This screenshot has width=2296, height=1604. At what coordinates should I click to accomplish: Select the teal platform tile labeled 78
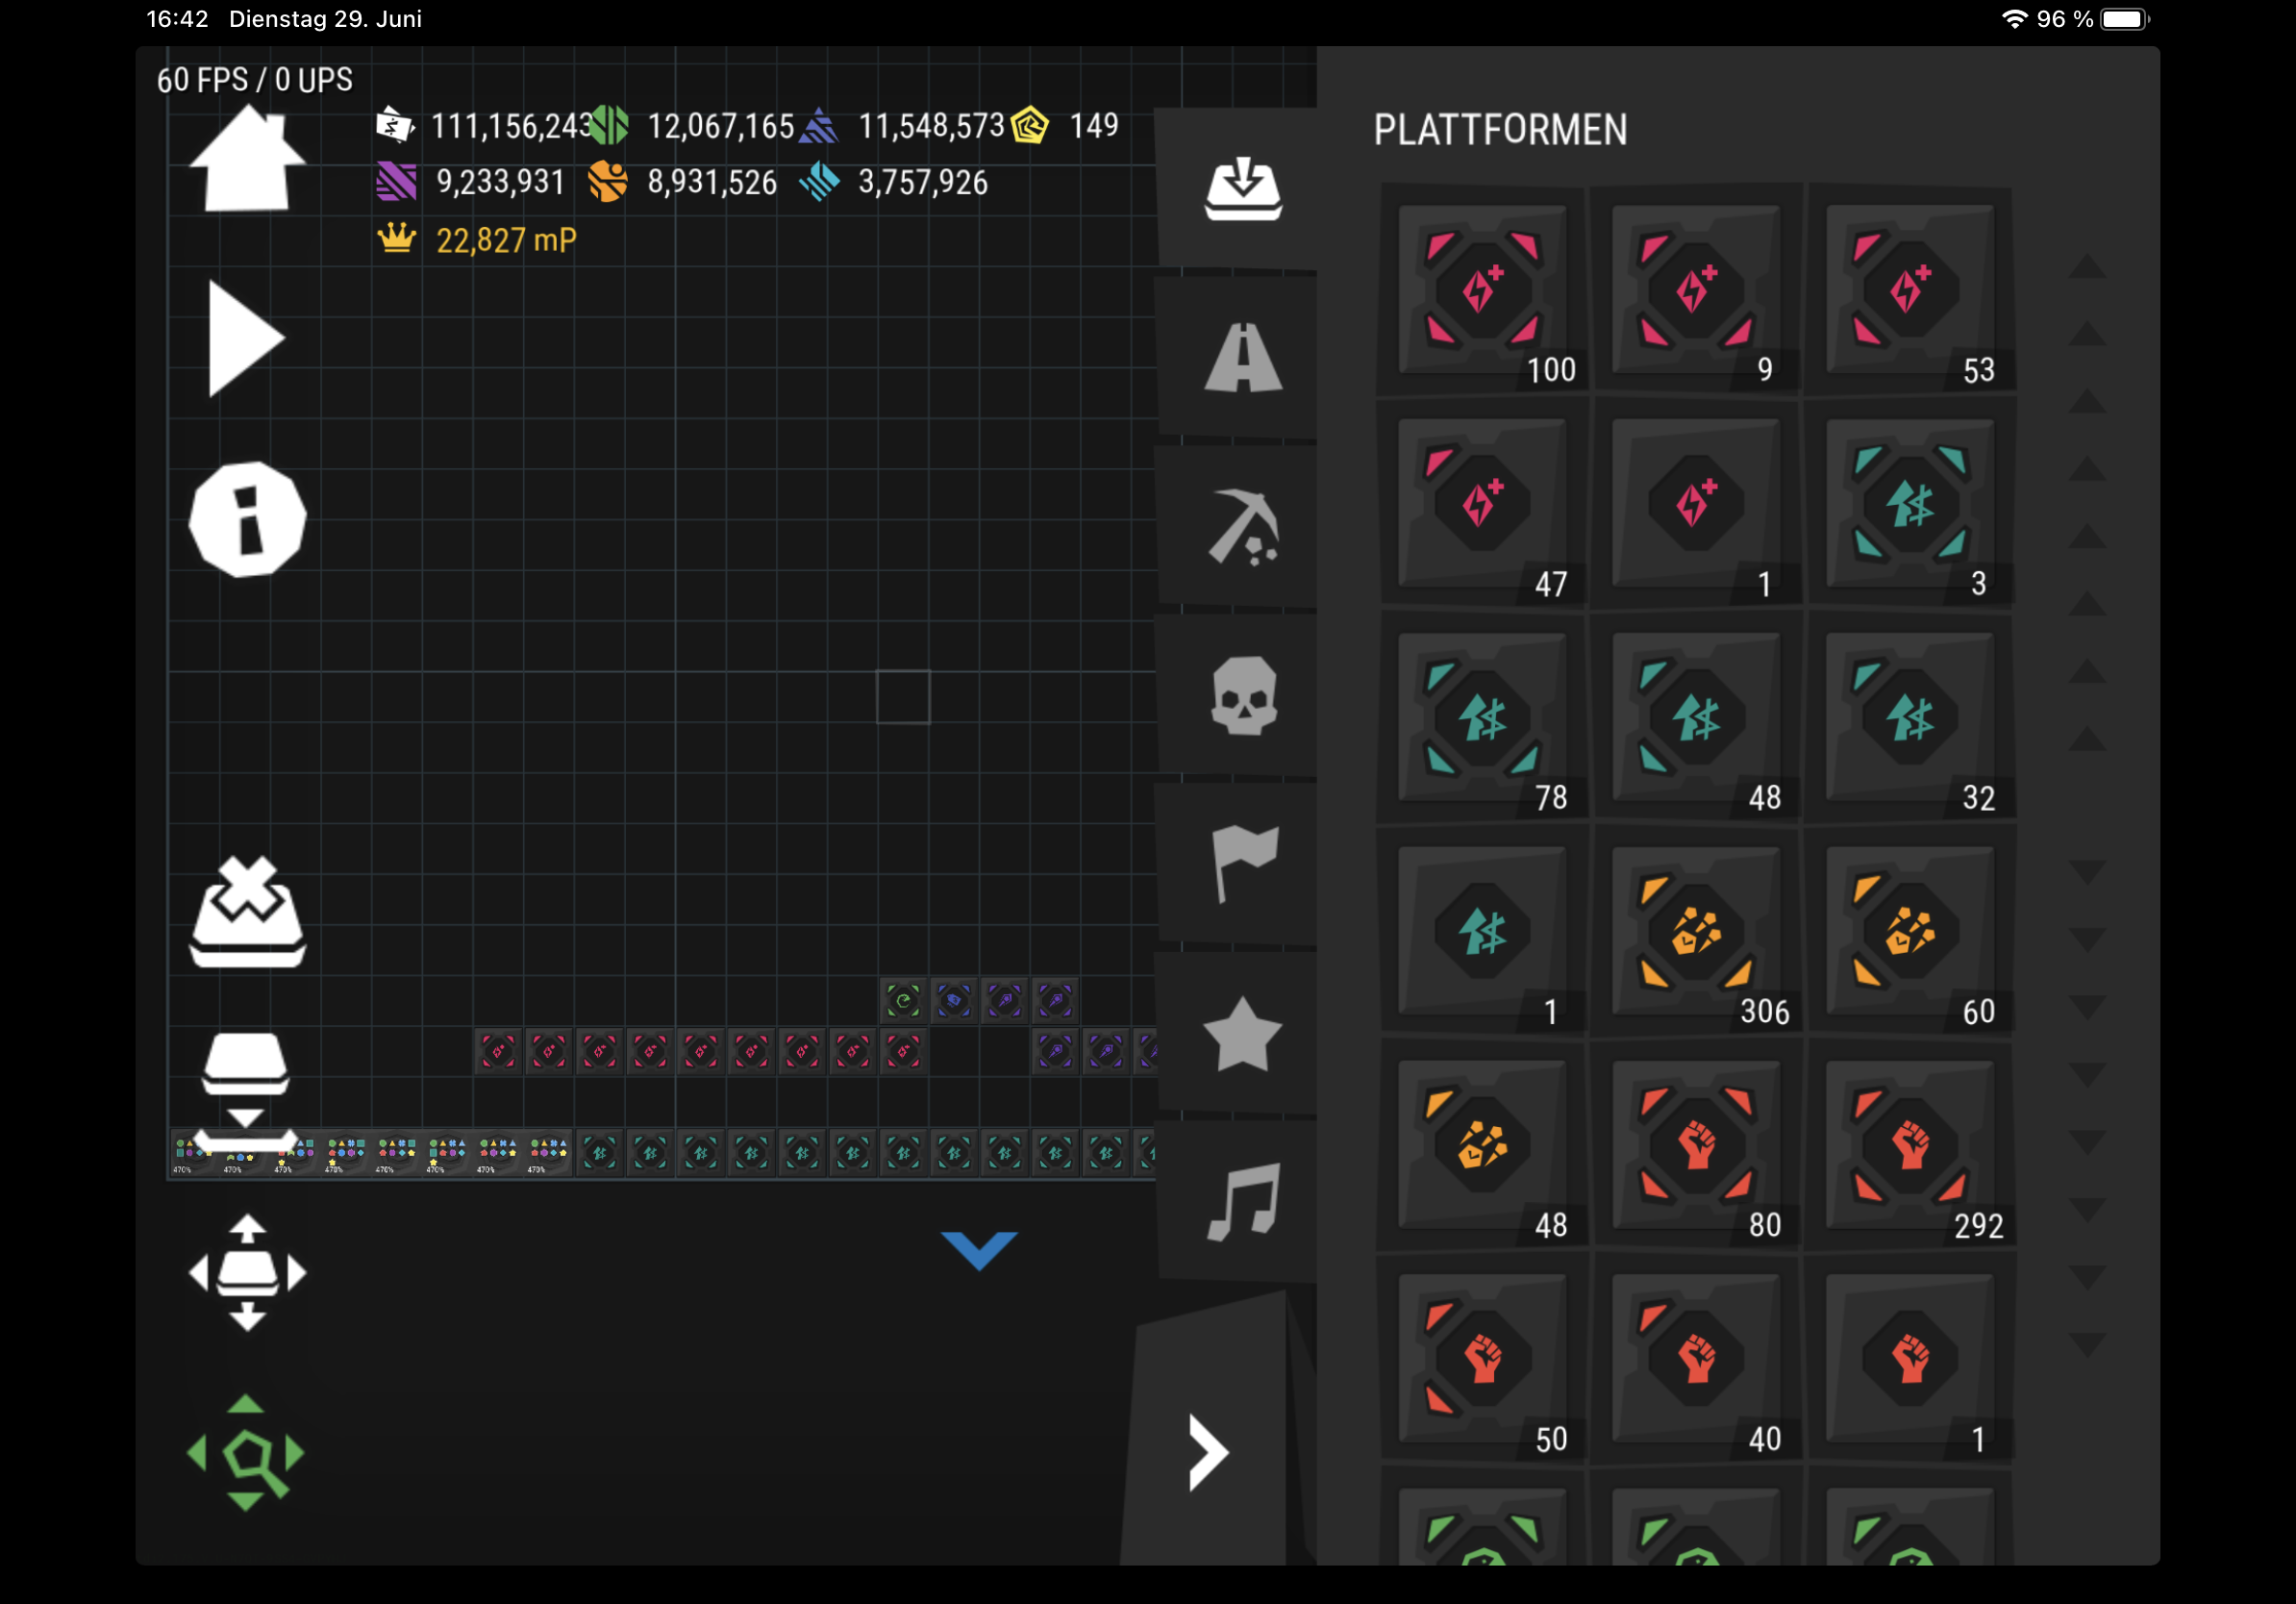point(1482,718)
